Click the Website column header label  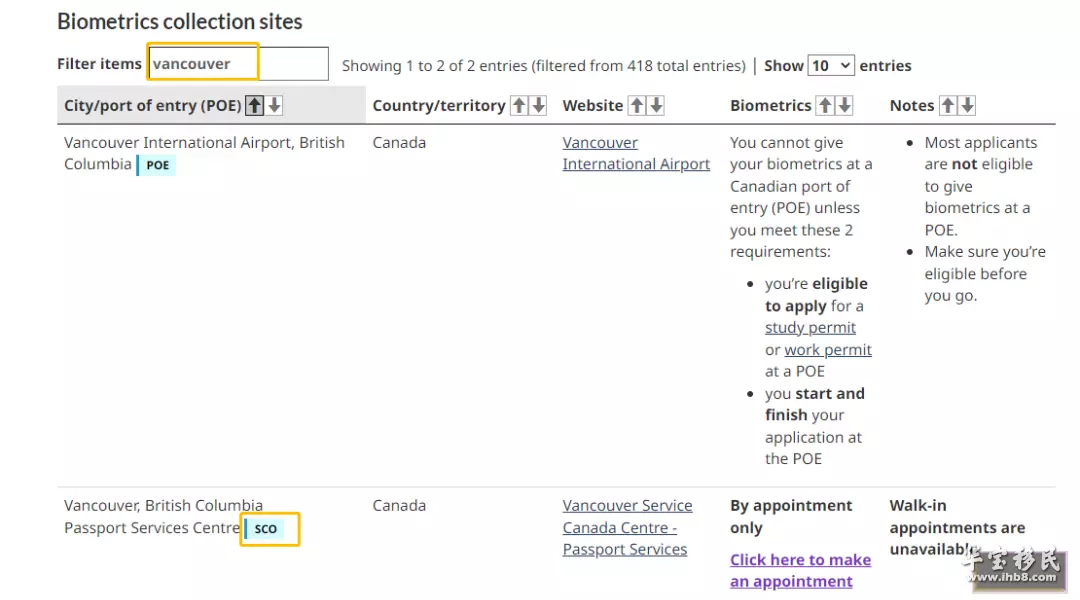coord(592,105)
